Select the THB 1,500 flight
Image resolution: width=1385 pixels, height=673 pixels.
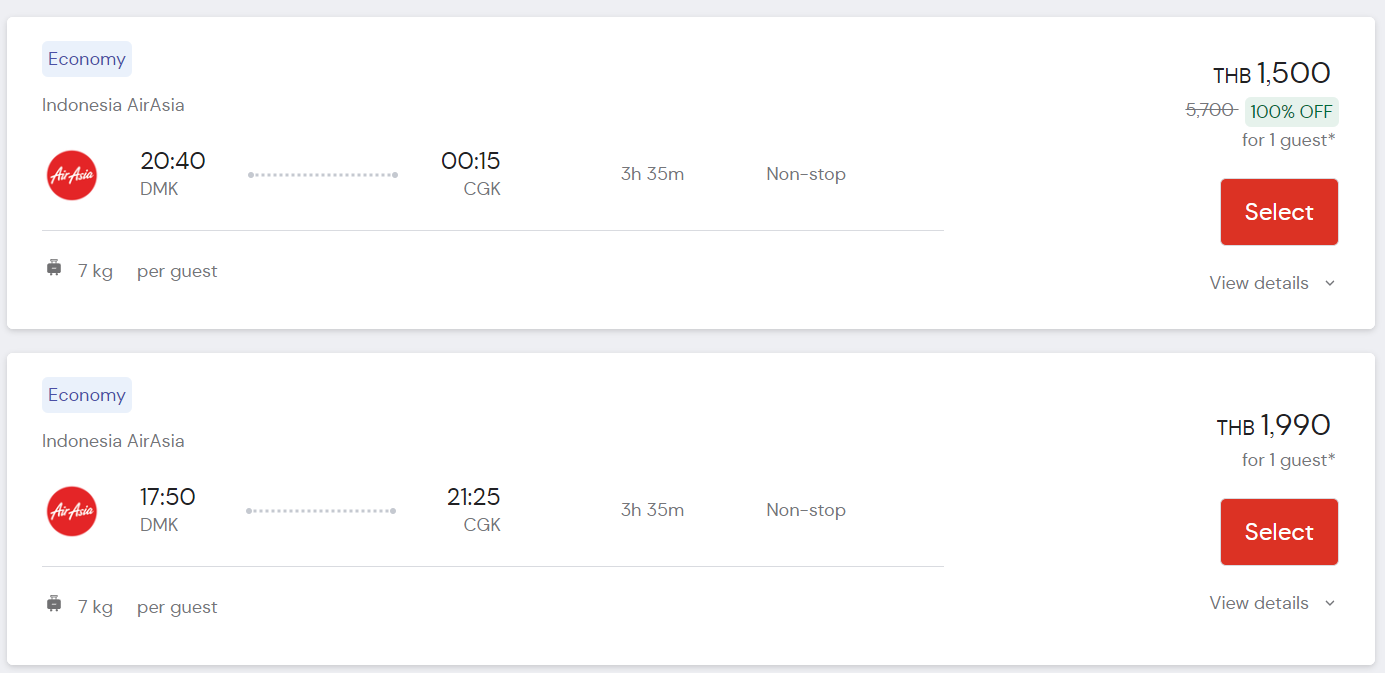pyautogui.click(x=1279, y=212)
